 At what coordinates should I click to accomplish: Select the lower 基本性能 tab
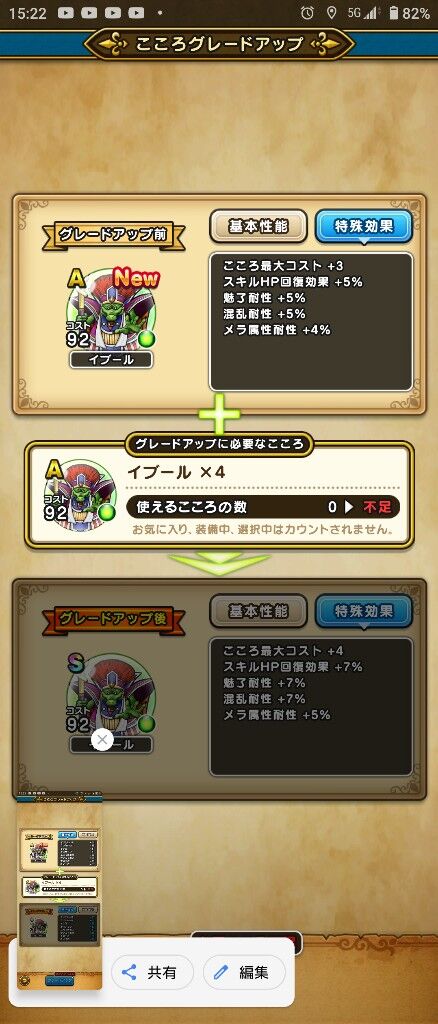click(258, 611)
